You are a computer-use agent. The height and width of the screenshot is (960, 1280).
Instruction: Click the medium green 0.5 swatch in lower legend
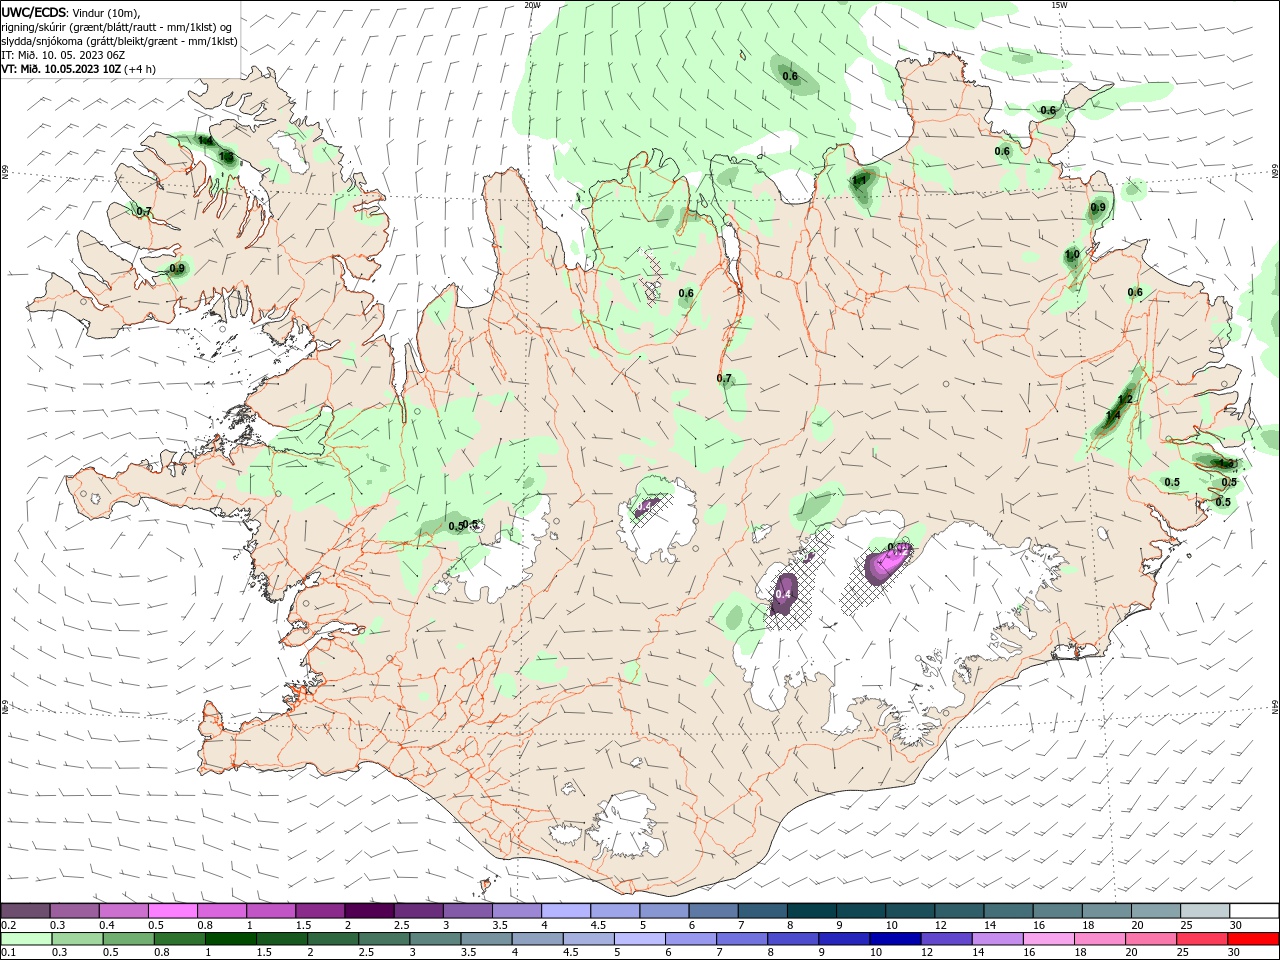127,939
